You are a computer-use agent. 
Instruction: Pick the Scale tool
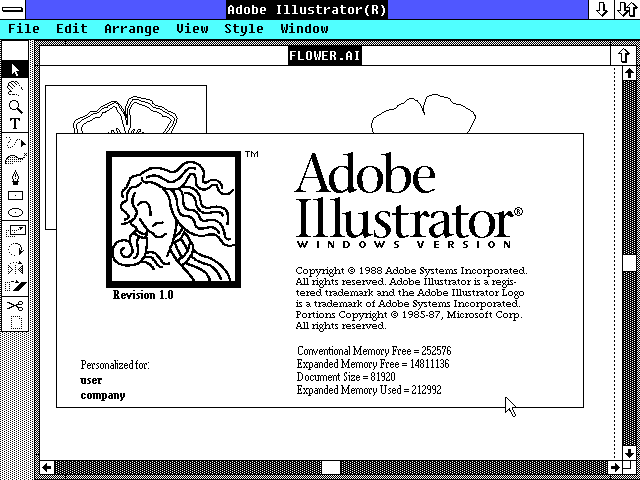click(15, 231)
